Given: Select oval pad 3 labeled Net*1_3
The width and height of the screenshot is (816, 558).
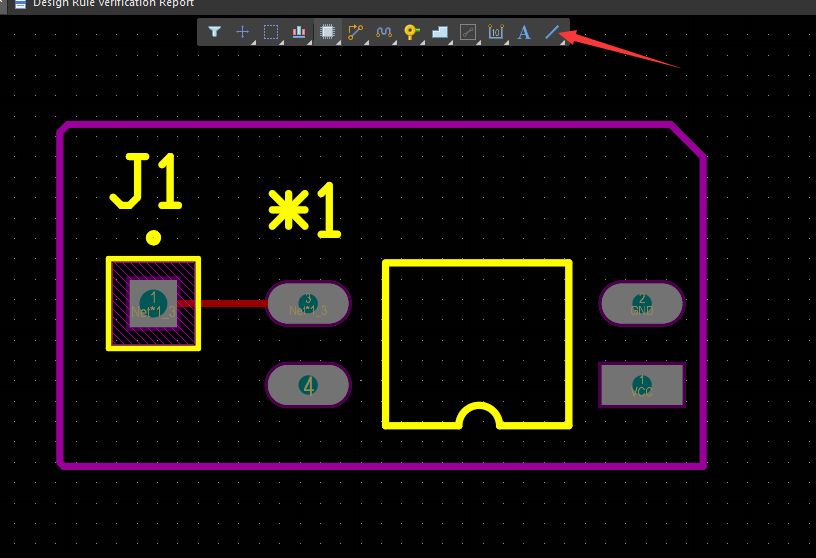Looking at the screenshot, I should pos(308,304).
